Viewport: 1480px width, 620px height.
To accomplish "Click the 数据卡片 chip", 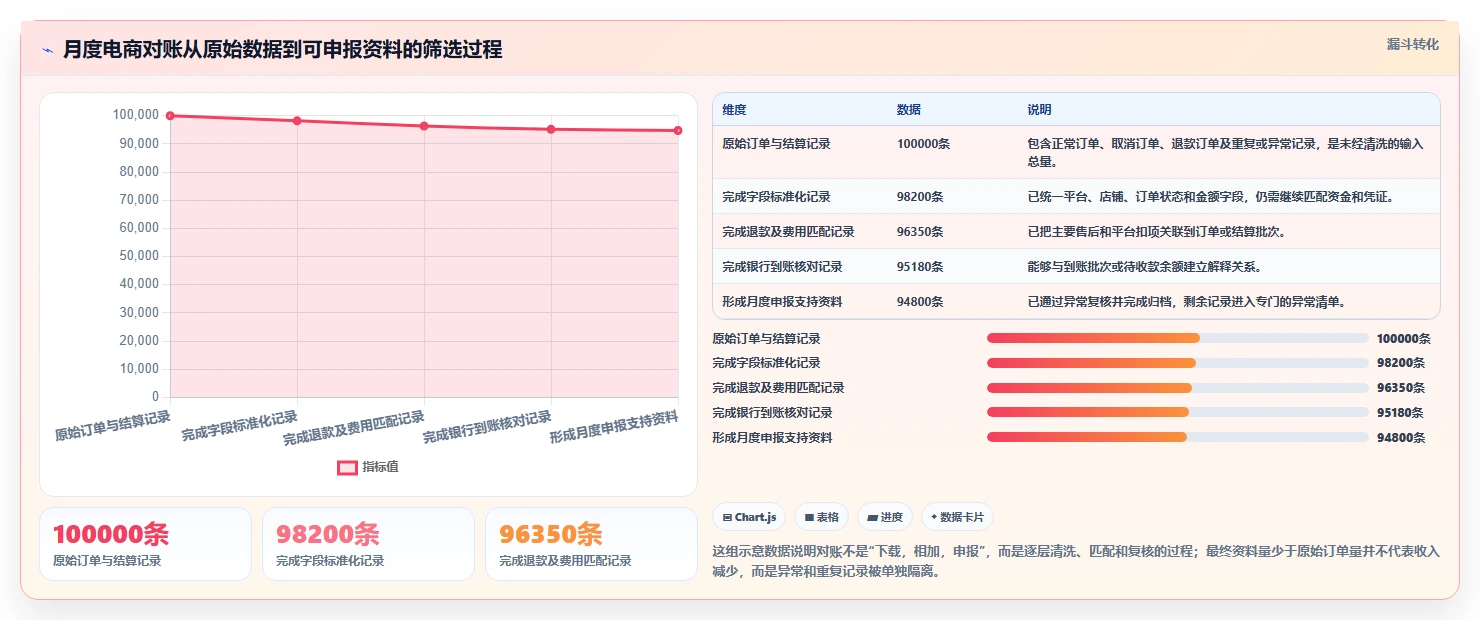I will [x=957, y=517].
